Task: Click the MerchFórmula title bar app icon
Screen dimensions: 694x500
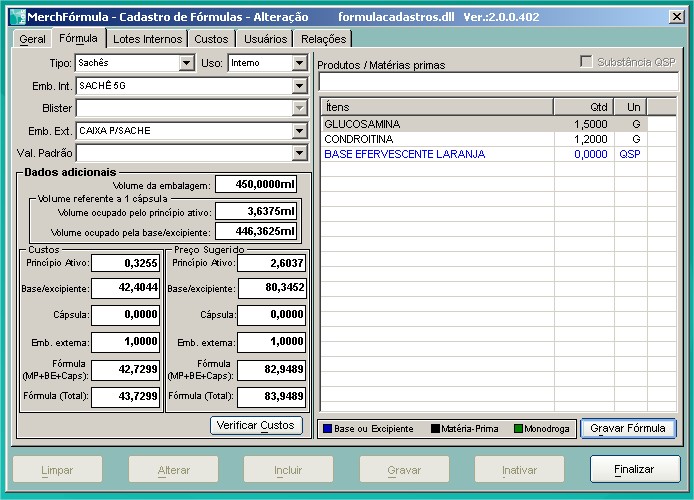Action: (15, 17)
